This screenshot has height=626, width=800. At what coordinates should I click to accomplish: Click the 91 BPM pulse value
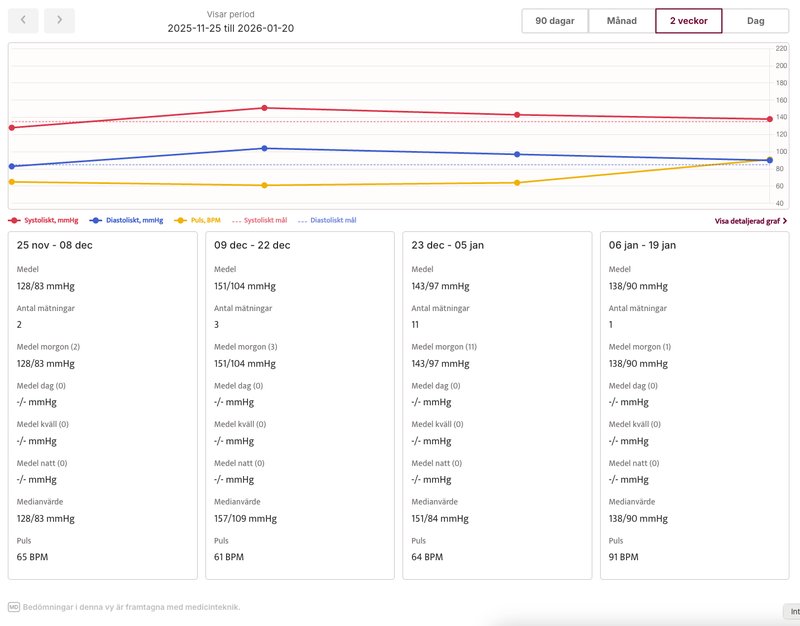pos(623,557)
